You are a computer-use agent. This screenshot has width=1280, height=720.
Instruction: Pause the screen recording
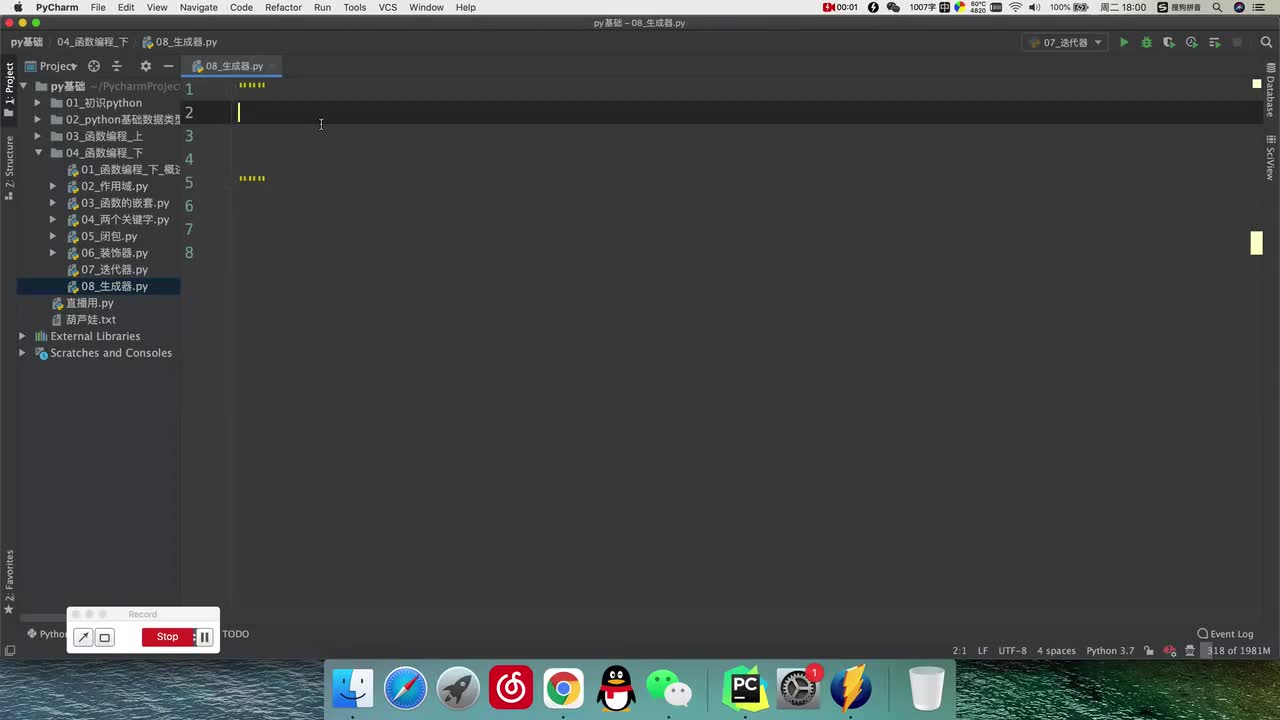tap(204, 637)
